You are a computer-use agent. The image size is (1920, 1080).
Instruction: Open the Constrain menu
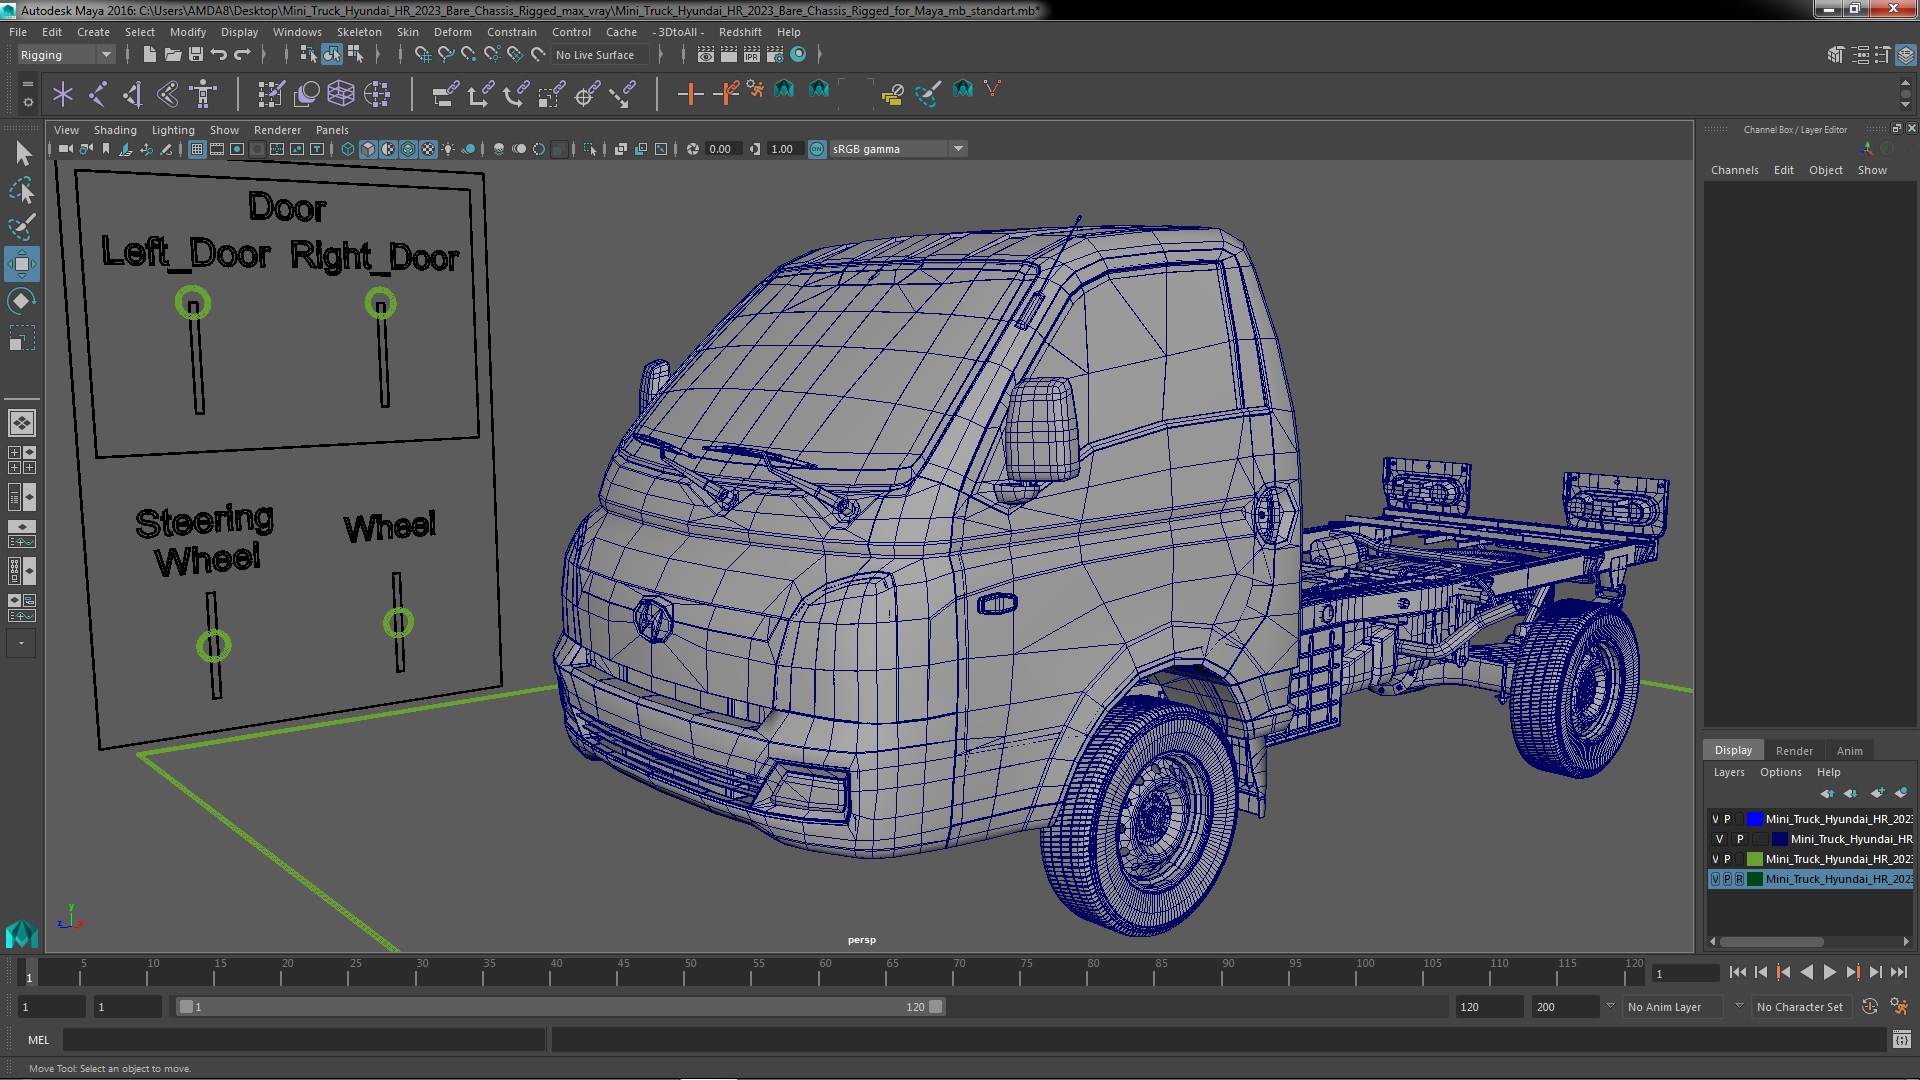(x=511, y=32)
